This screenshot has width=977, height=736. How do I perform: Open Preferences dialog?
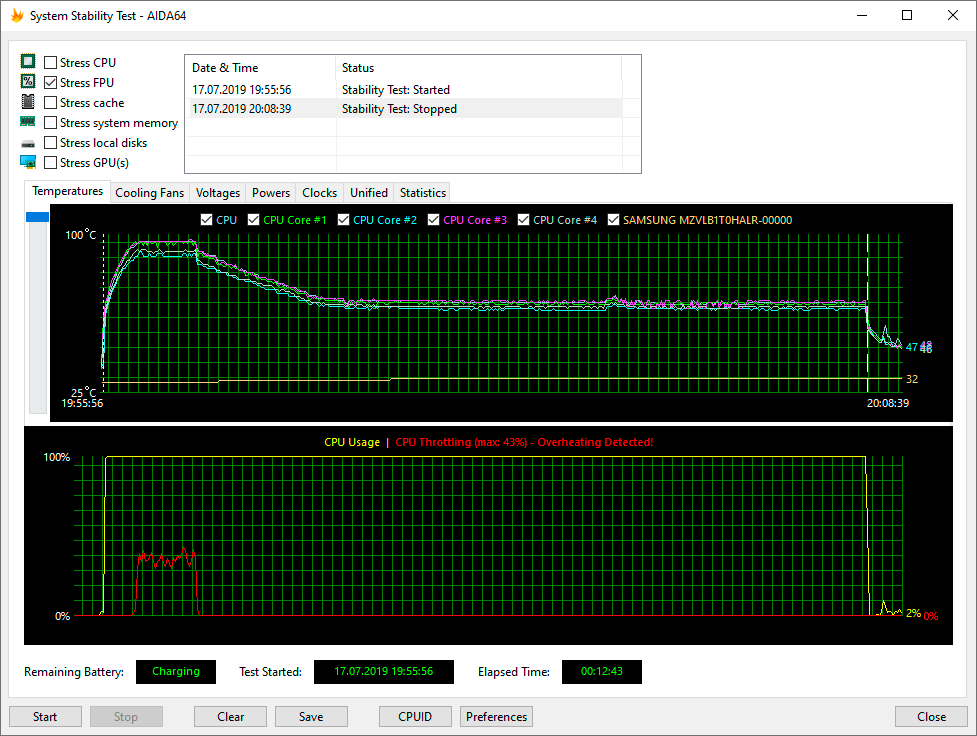496,717
